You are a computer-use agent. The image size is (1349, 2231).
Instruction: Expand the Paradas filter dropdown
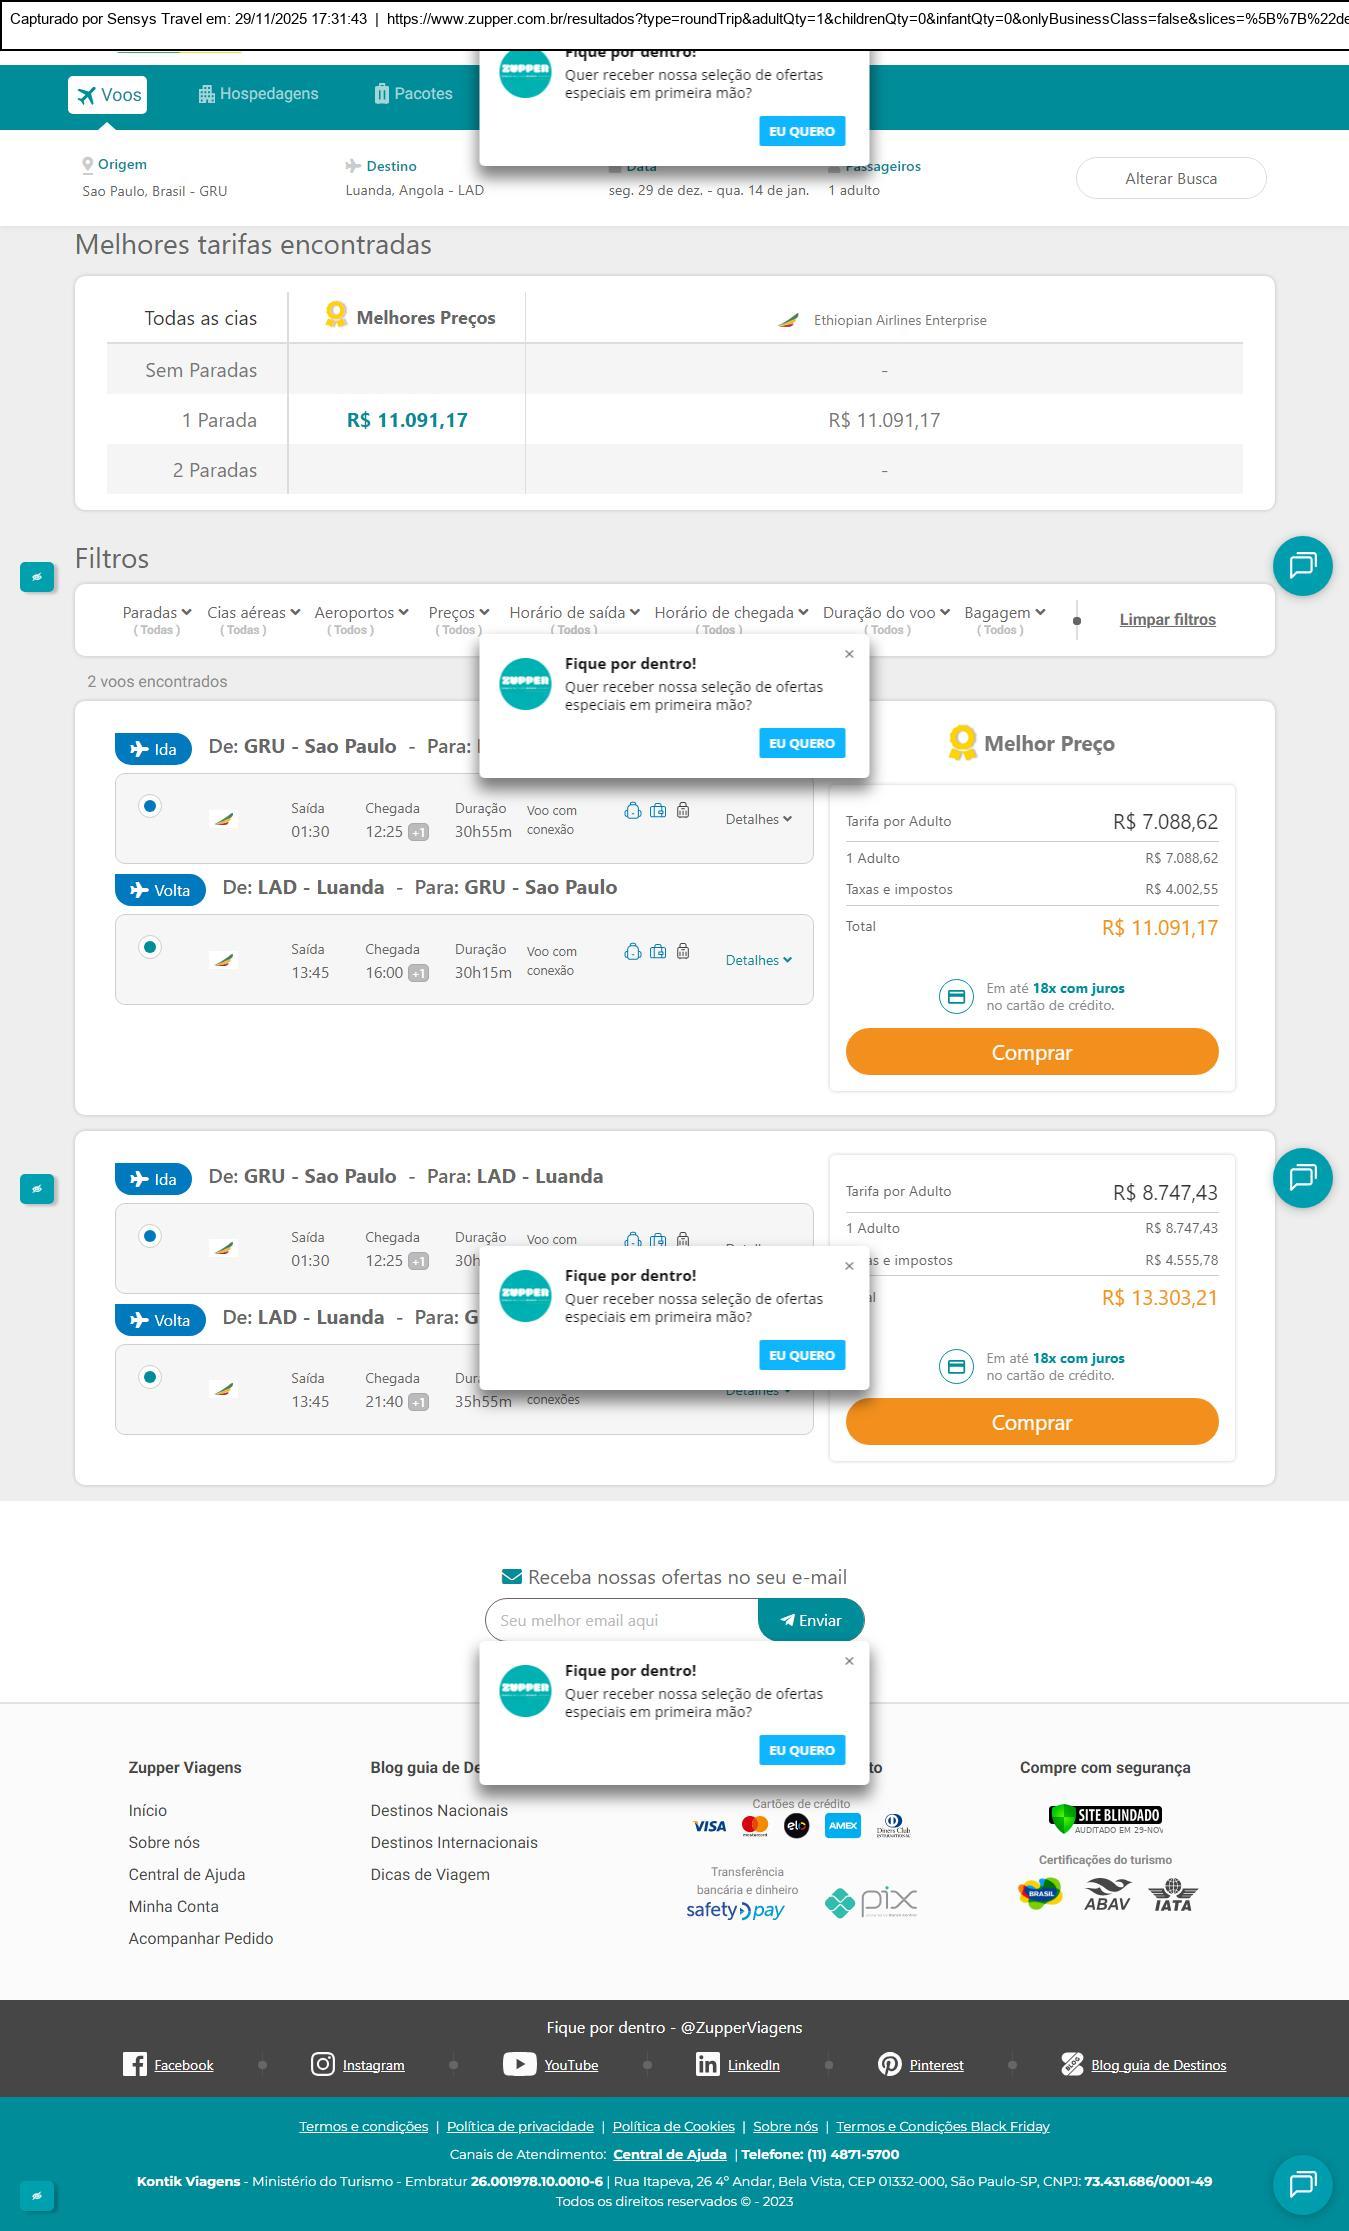click(x=156, y=612)
